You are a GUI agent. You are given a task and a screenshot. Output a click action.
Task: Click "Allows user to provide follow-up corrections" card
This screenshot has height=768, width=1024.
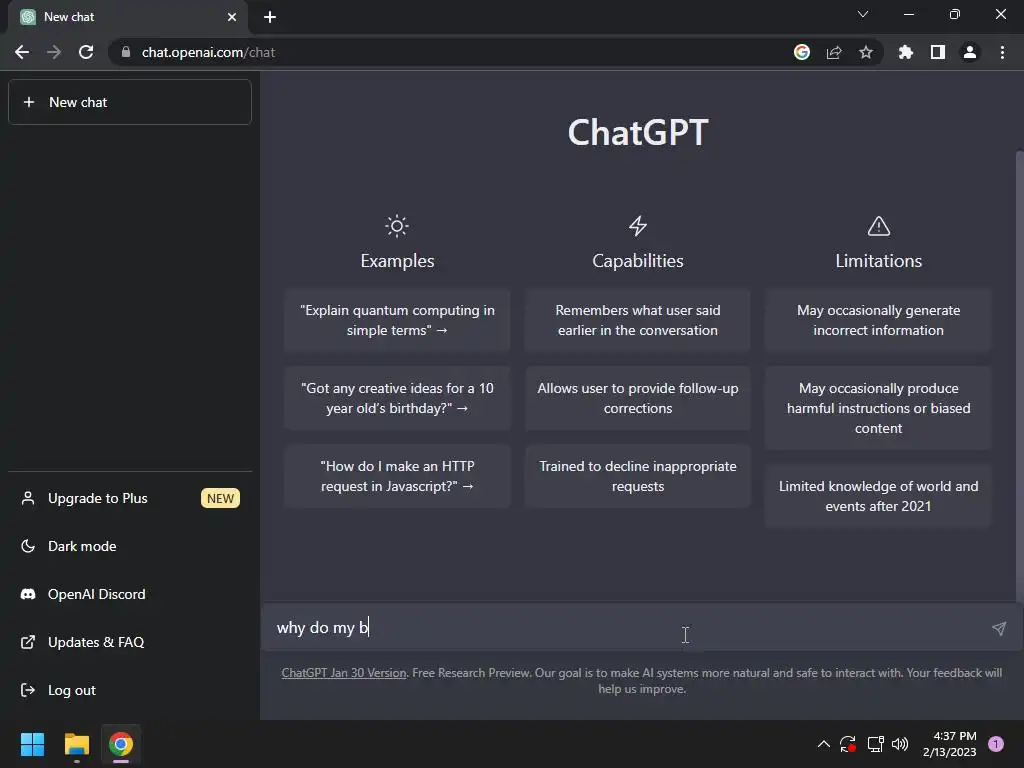click(x=638, y=398)
